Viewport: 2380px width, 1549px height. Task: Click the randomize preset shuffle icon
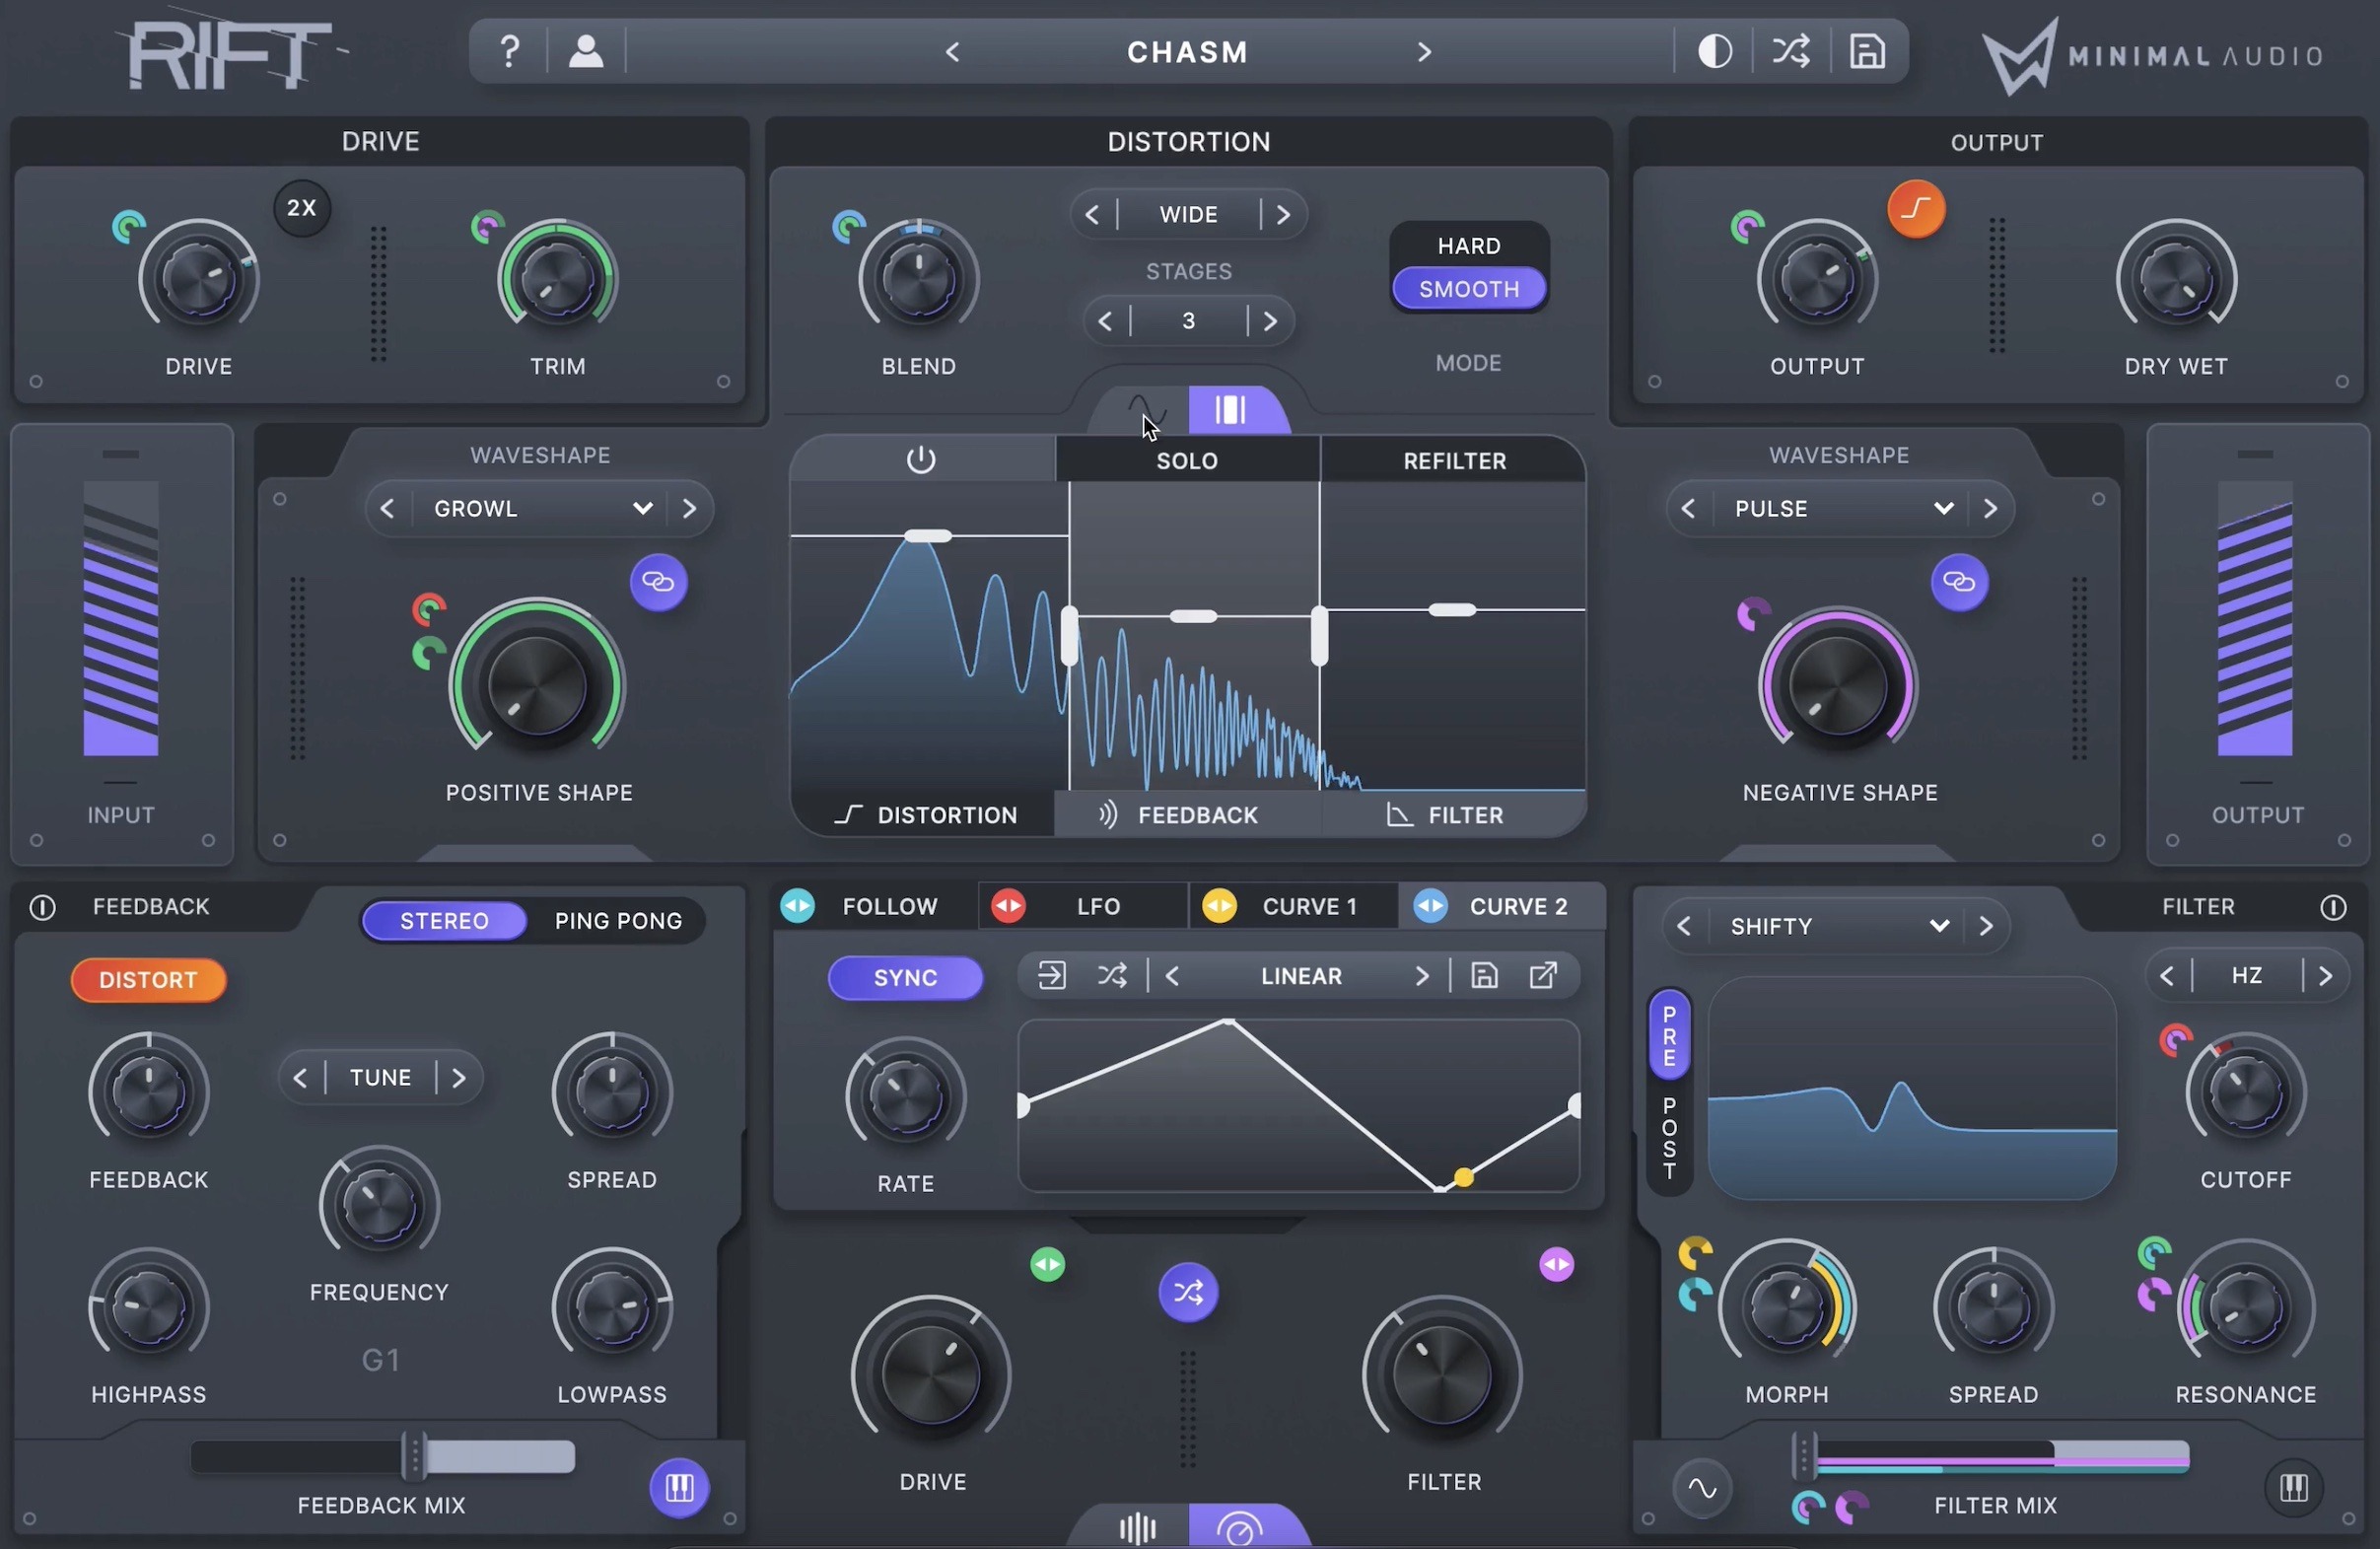click(x=1790, y=51)
